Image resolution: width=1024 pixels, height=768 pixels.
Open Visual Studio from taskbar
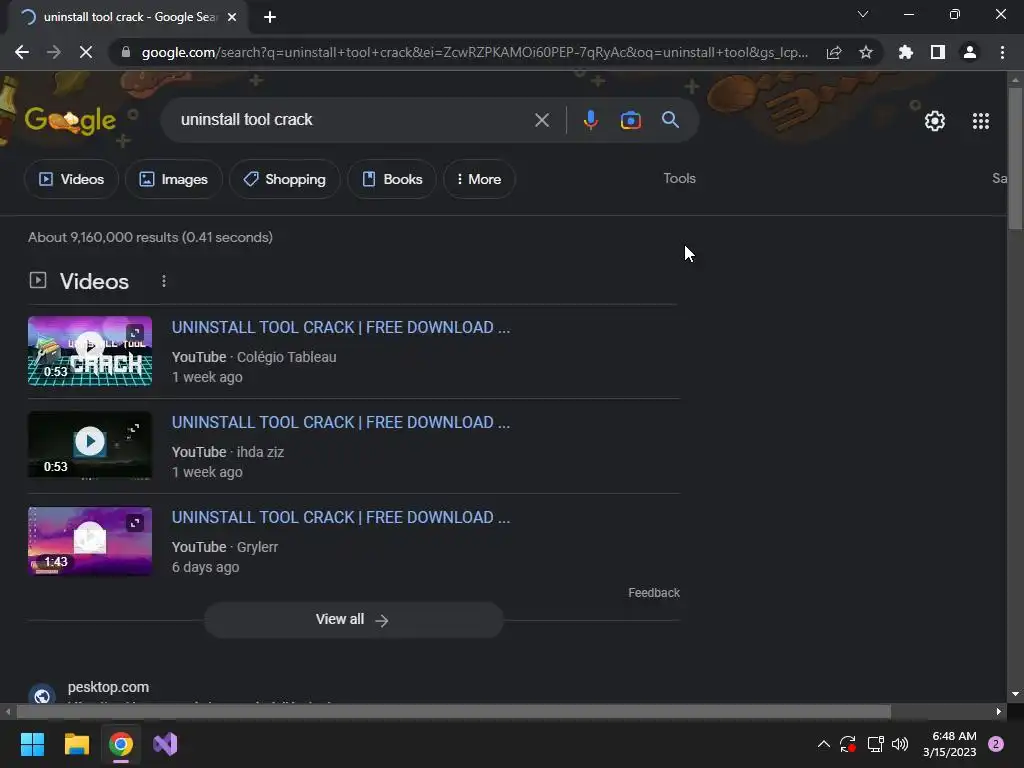165,744
